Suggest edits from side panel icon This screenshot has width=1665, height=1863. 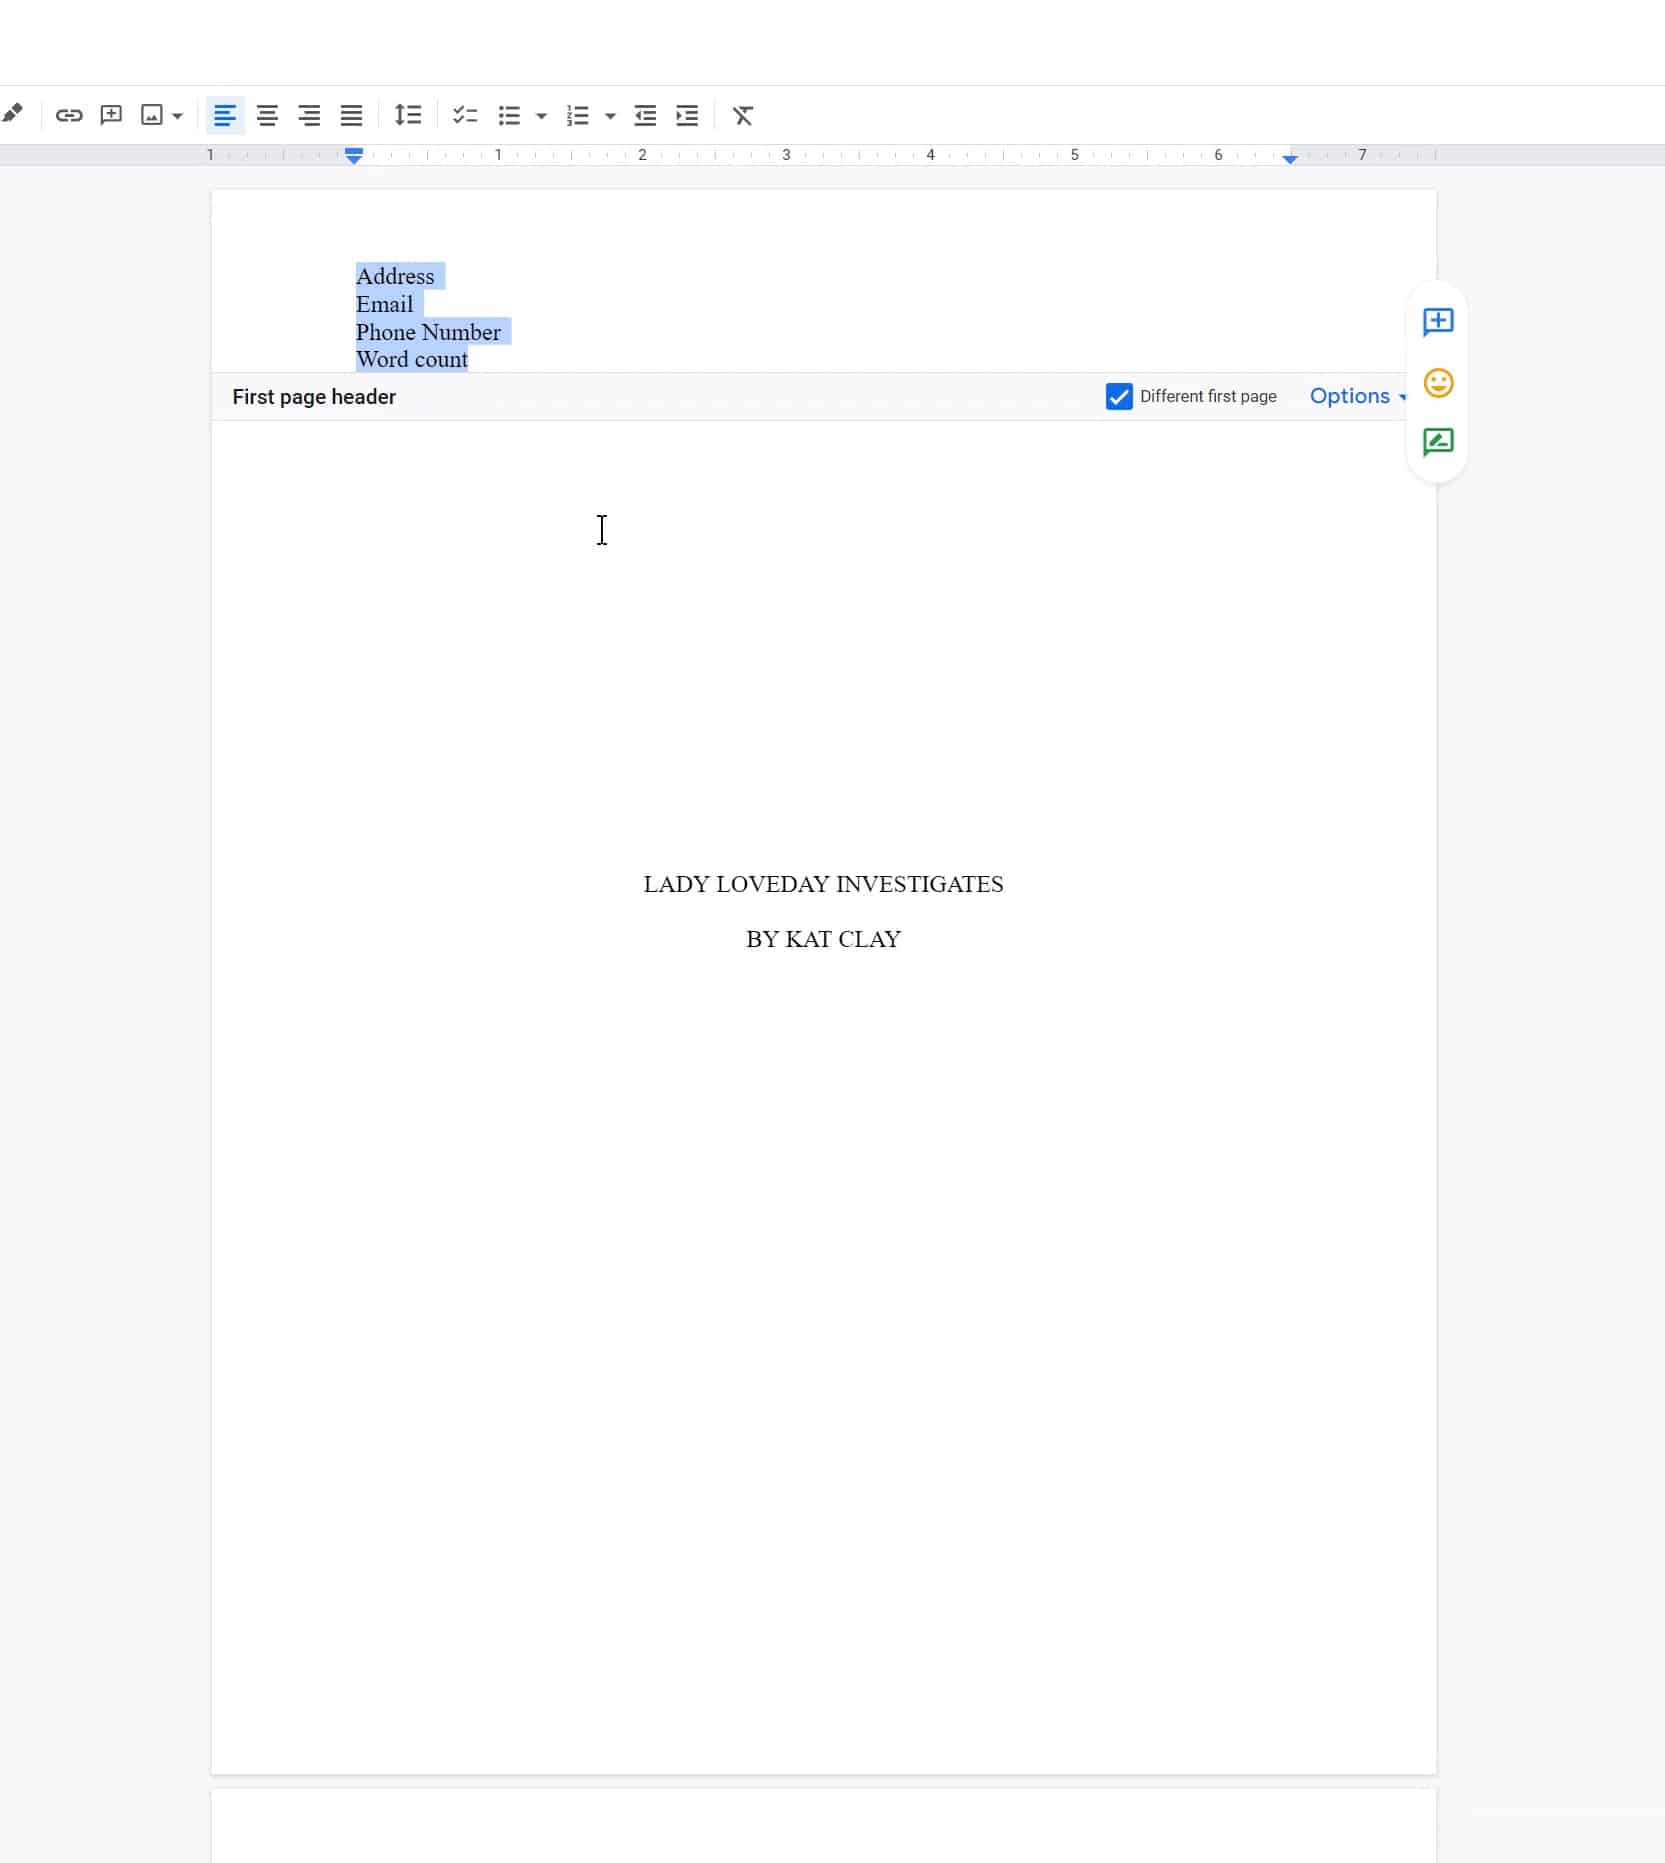(x=1438, y=442)
